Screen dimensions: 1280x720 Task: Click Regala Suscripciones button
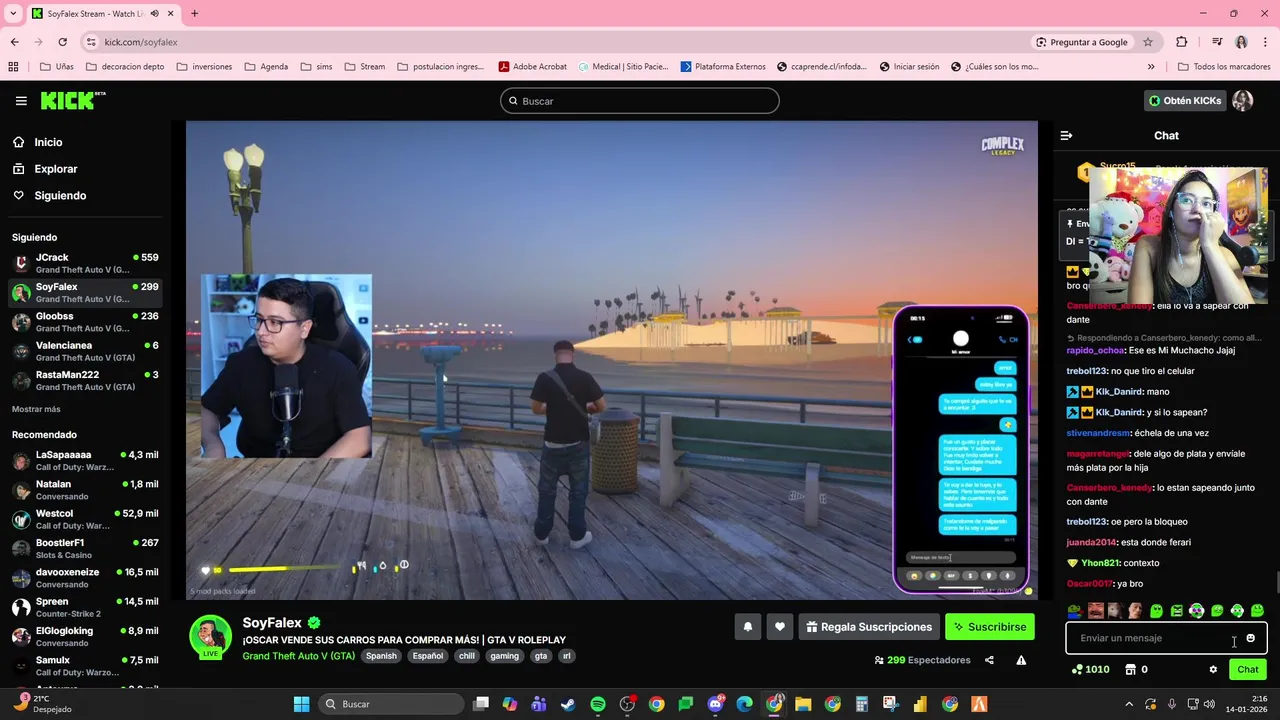pyautogui.click(x=869, y=627)
